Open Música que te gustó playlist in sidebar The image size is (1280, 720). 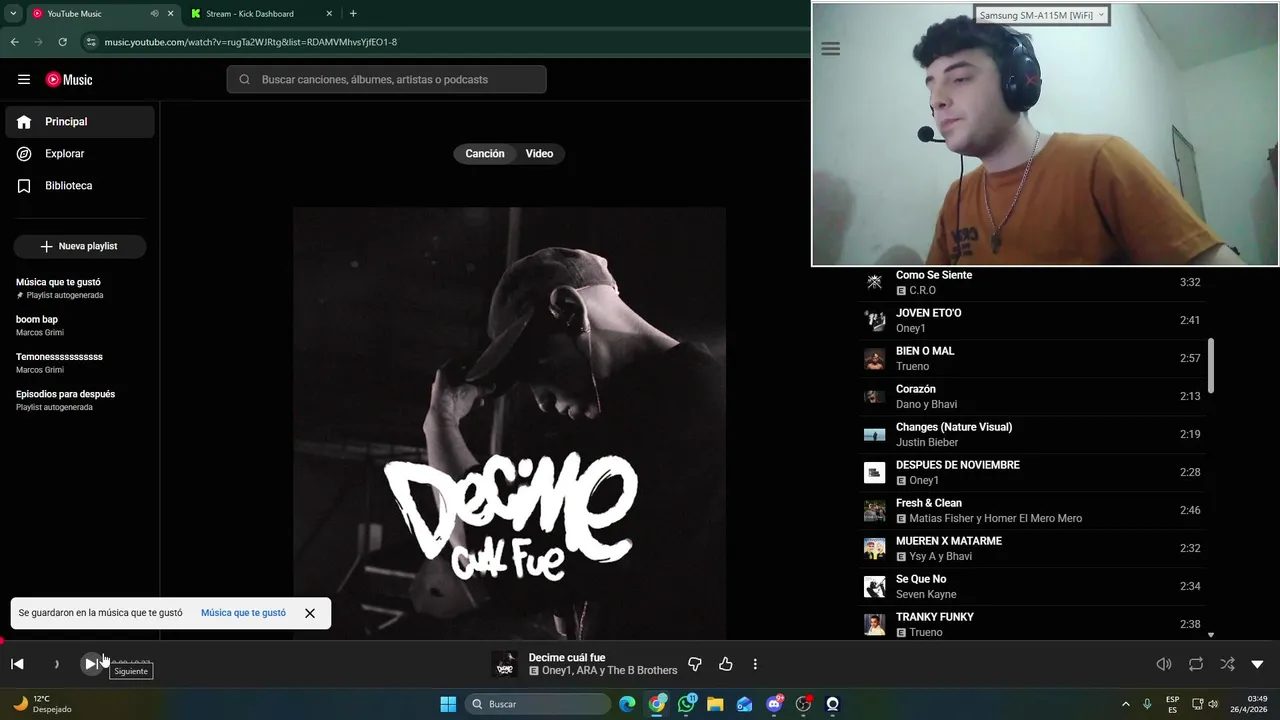click(x=80, y=288)
